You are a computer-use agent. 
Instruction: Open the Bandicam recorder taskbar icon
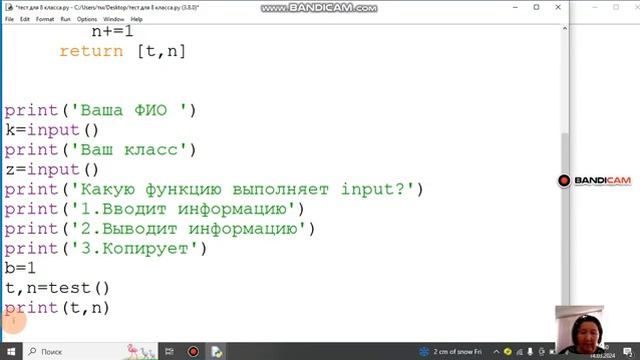pos(193,351)
